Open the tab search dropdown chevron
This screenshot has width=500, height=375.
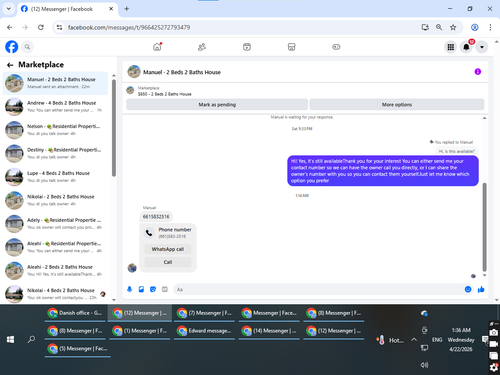(x=9, y=9)
